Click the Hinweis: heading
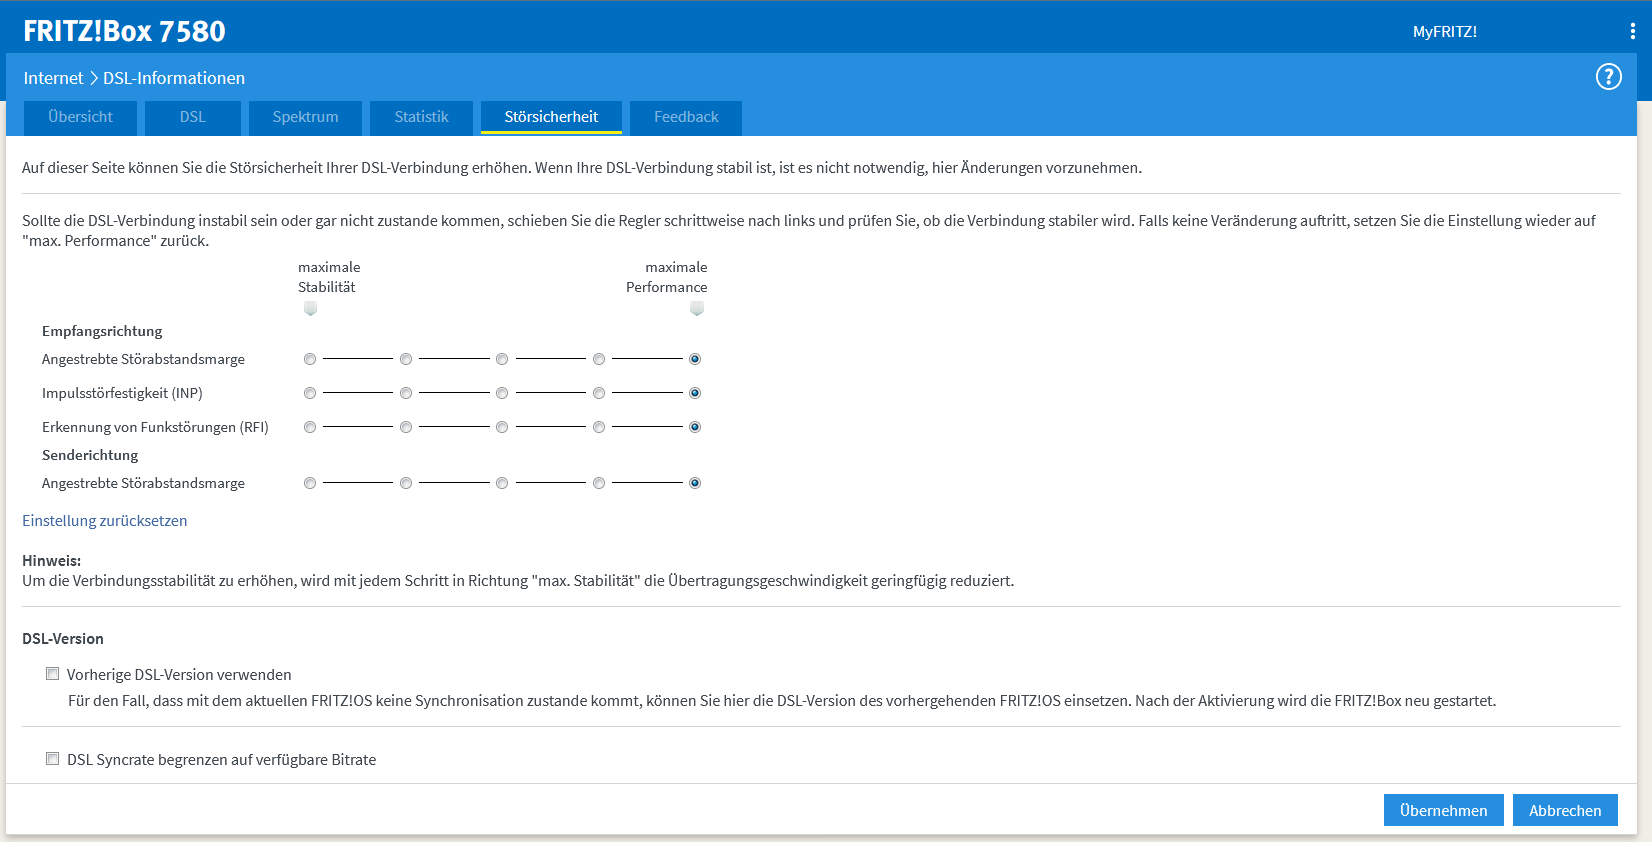Image resolution: width=1652 pixels, height=842 pixels. click(52, 561)
